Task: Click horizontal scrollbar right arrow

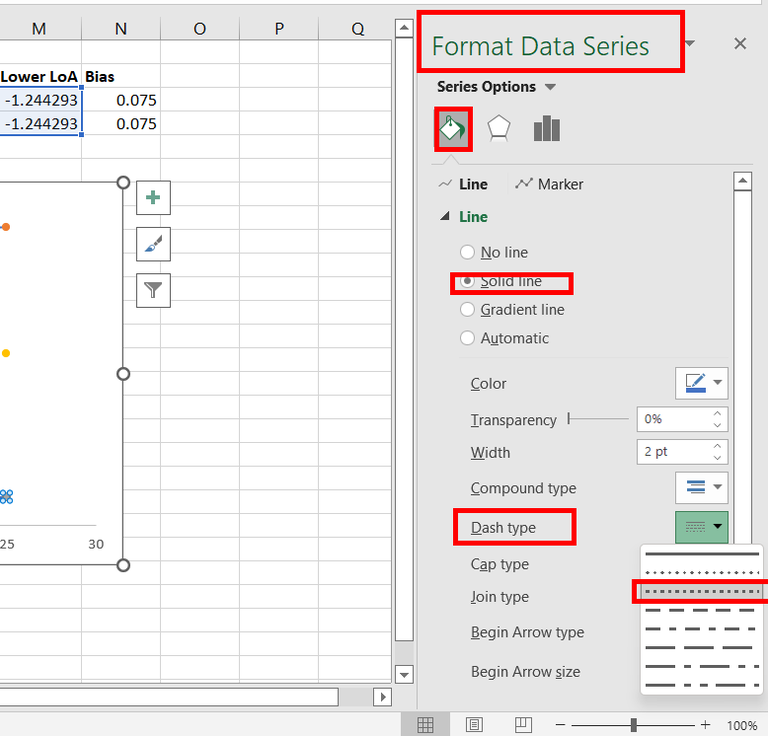Action: tap(383, 697)
